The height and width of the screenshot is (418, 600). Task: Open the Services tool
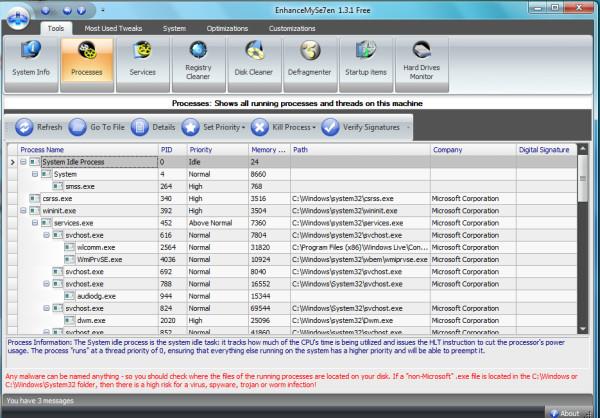143,59
